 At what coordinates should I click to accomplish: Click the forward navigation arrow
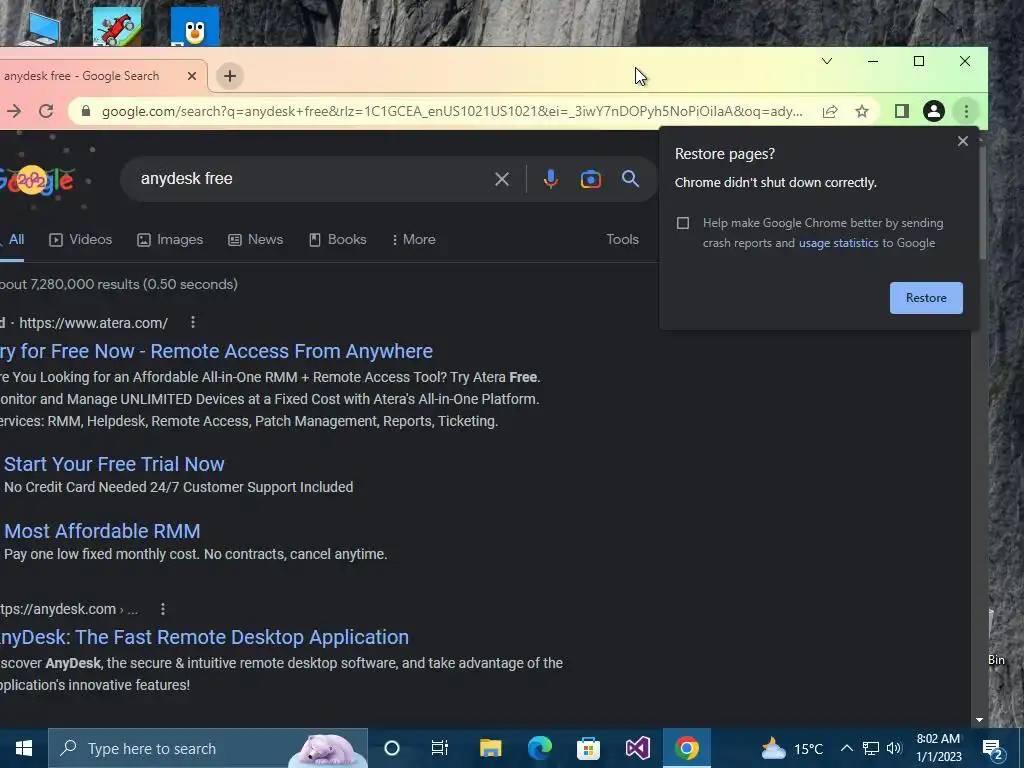pos(14,111)
